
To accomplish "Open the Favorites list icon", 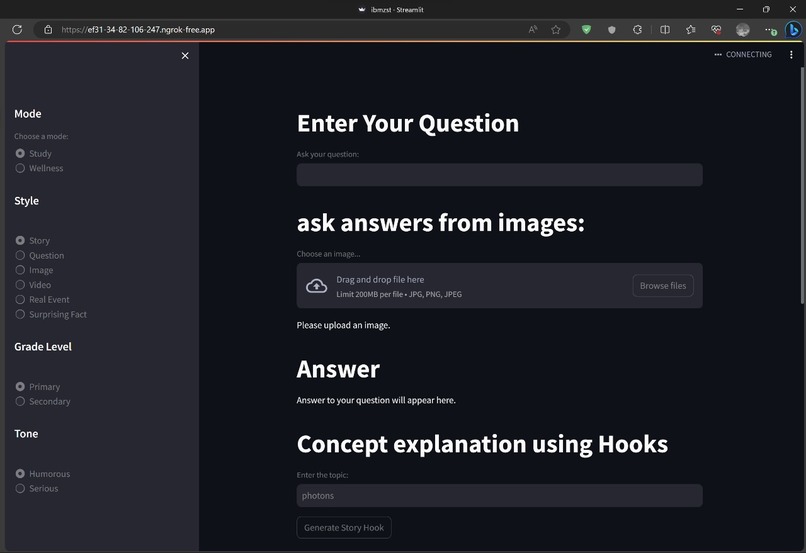I will pos(690,29).
